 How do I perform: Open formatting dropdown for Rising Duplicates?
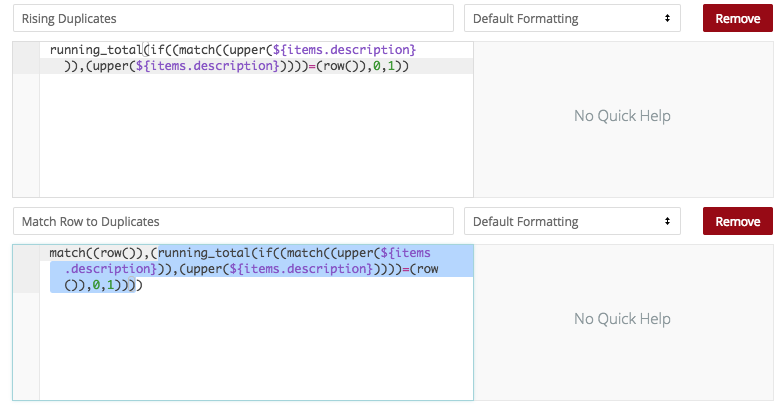click(572, 18)
